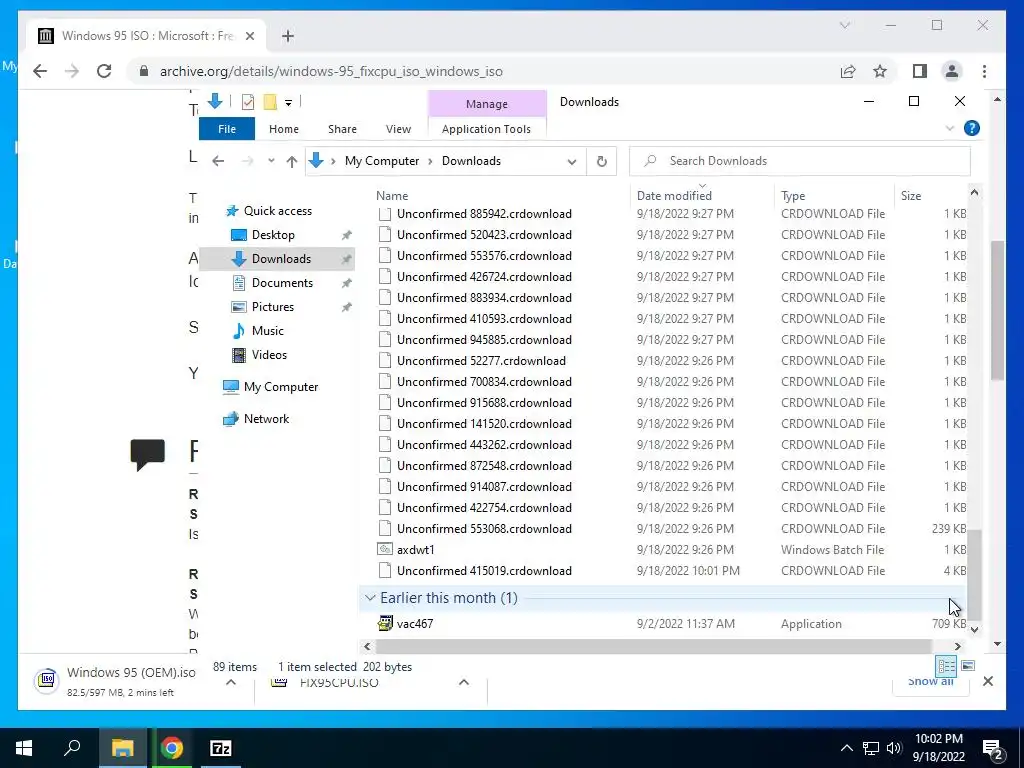Image resolution: width=1024 pixels, height=768 pixels.
Task: Refresh the Downloads folder view
Action: click(x=601, y=161)
